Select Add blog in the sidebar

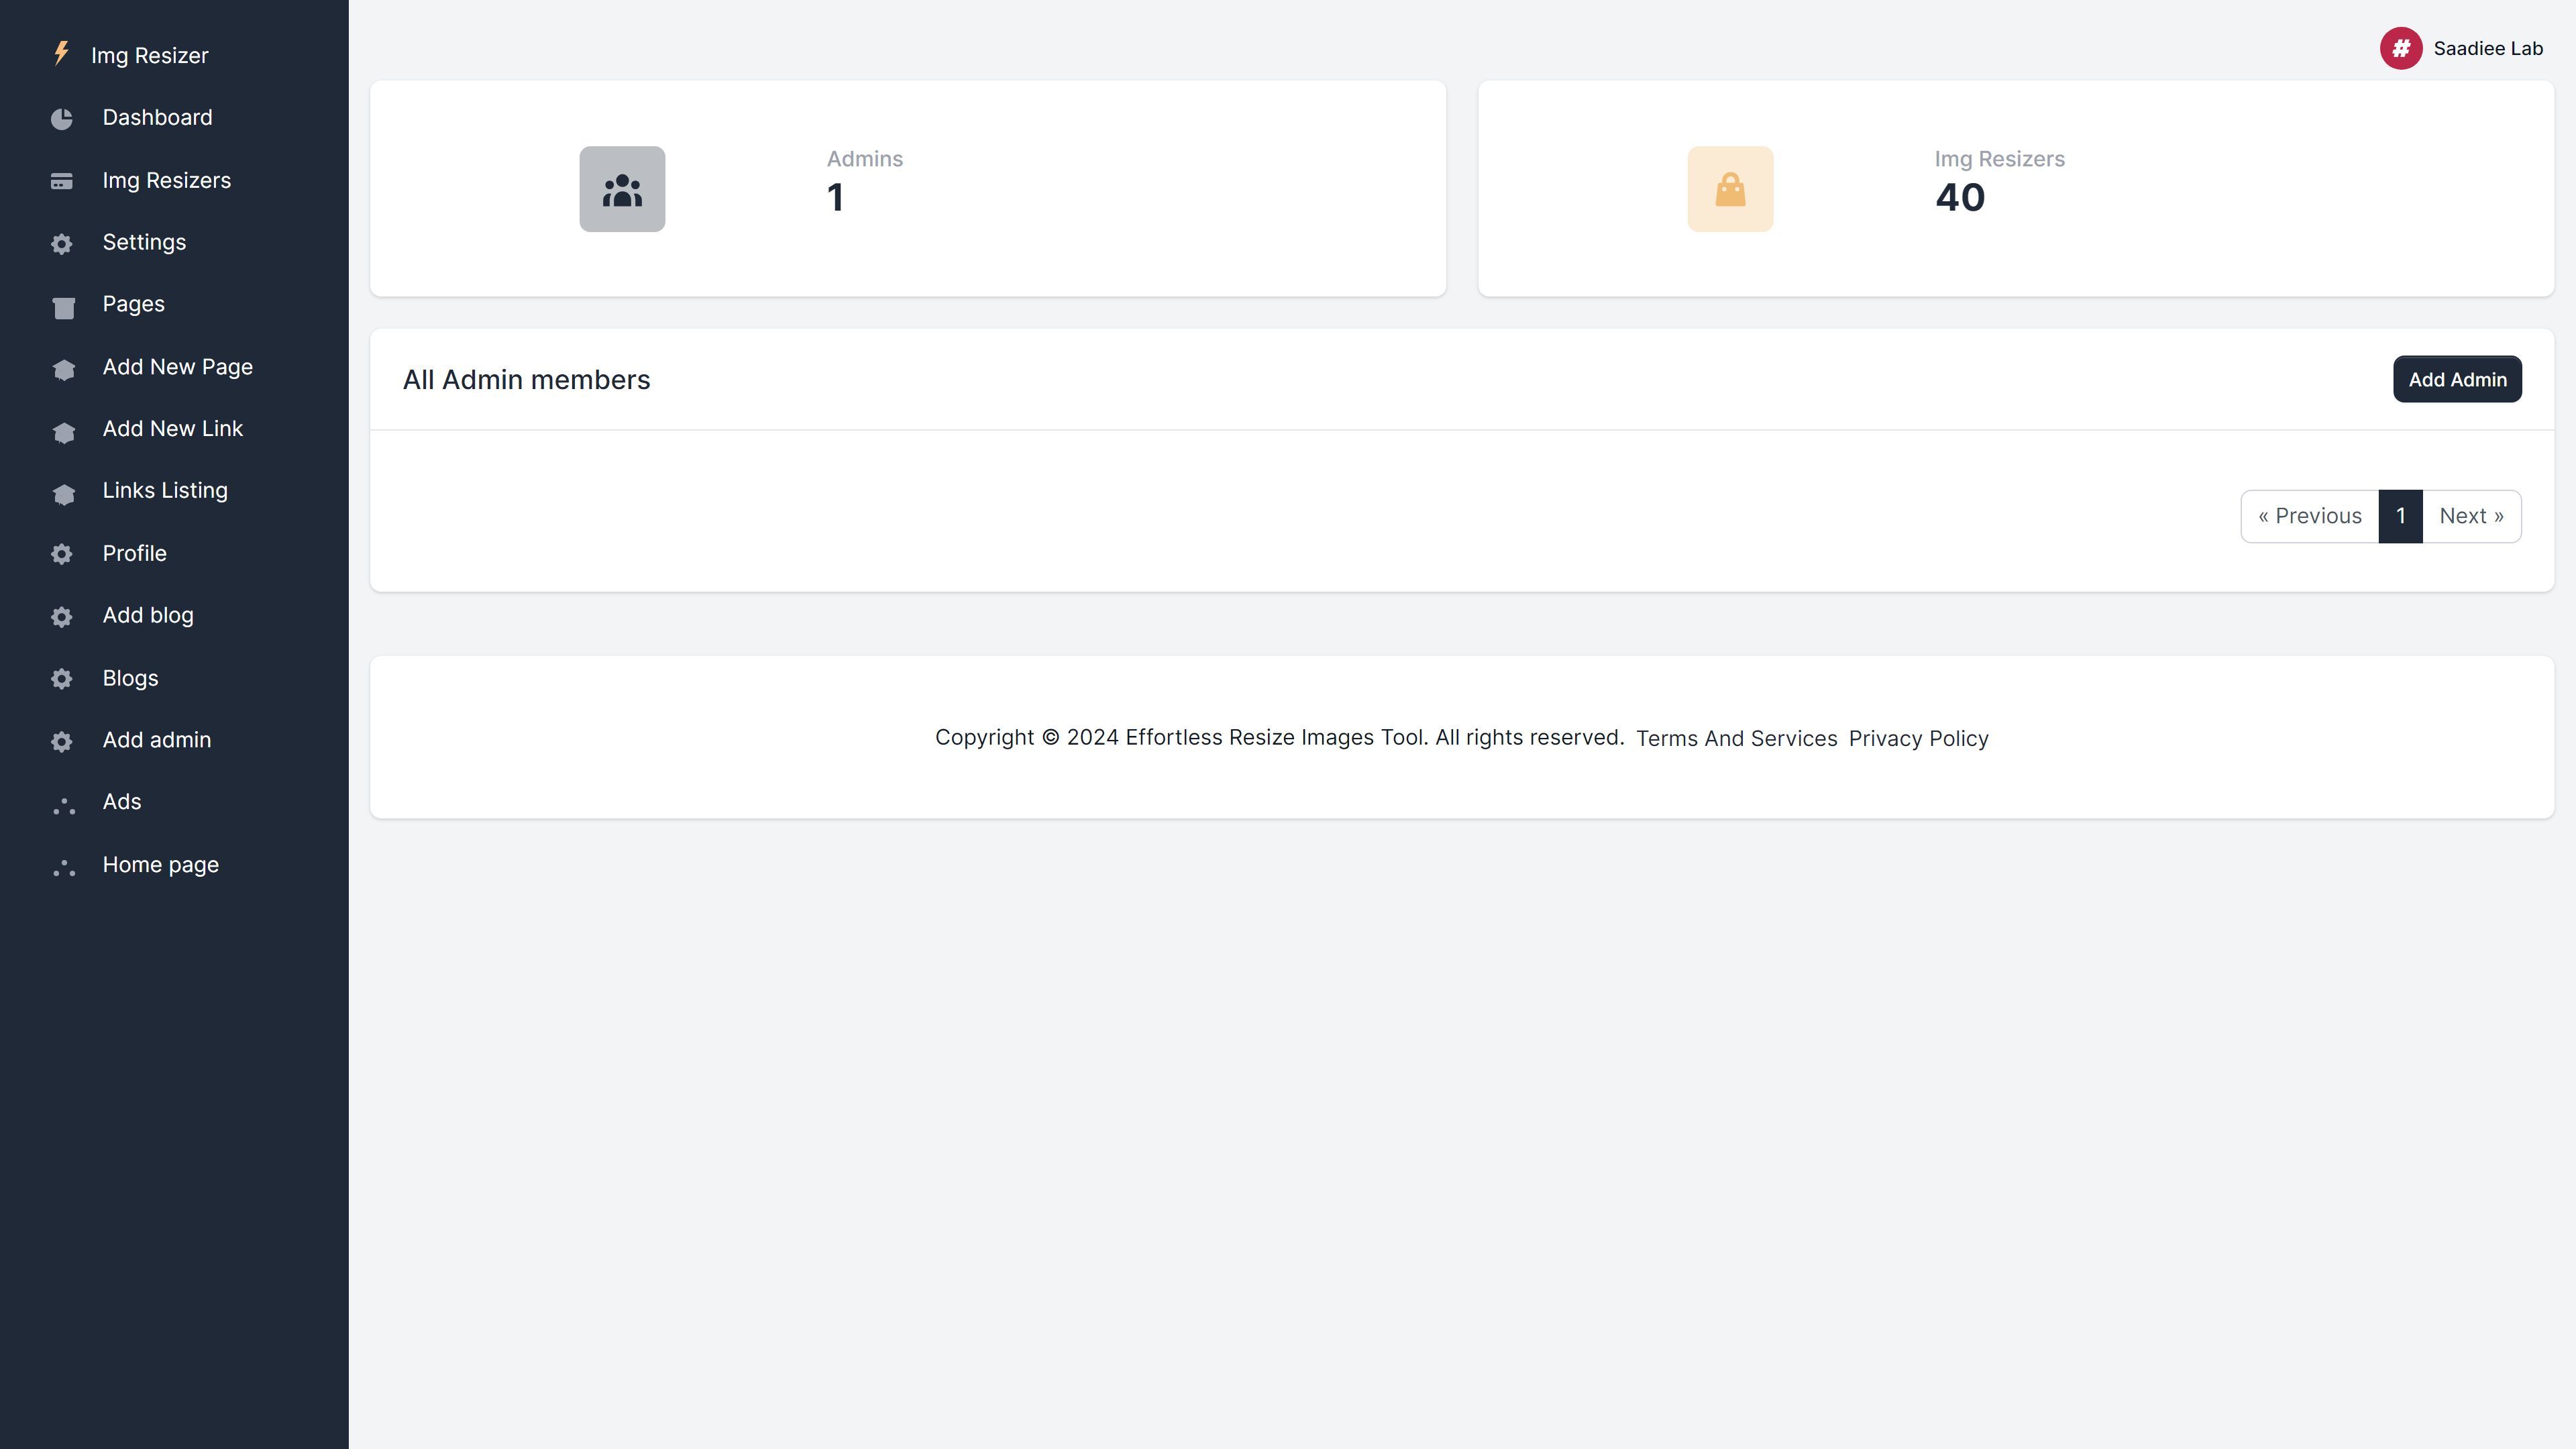coord(148,615)
